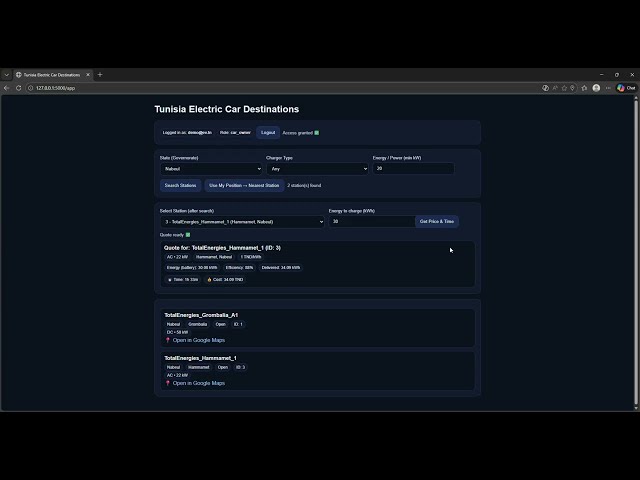Click the site info icon in the address bar

pyautogui.click(x=30, y=88)
